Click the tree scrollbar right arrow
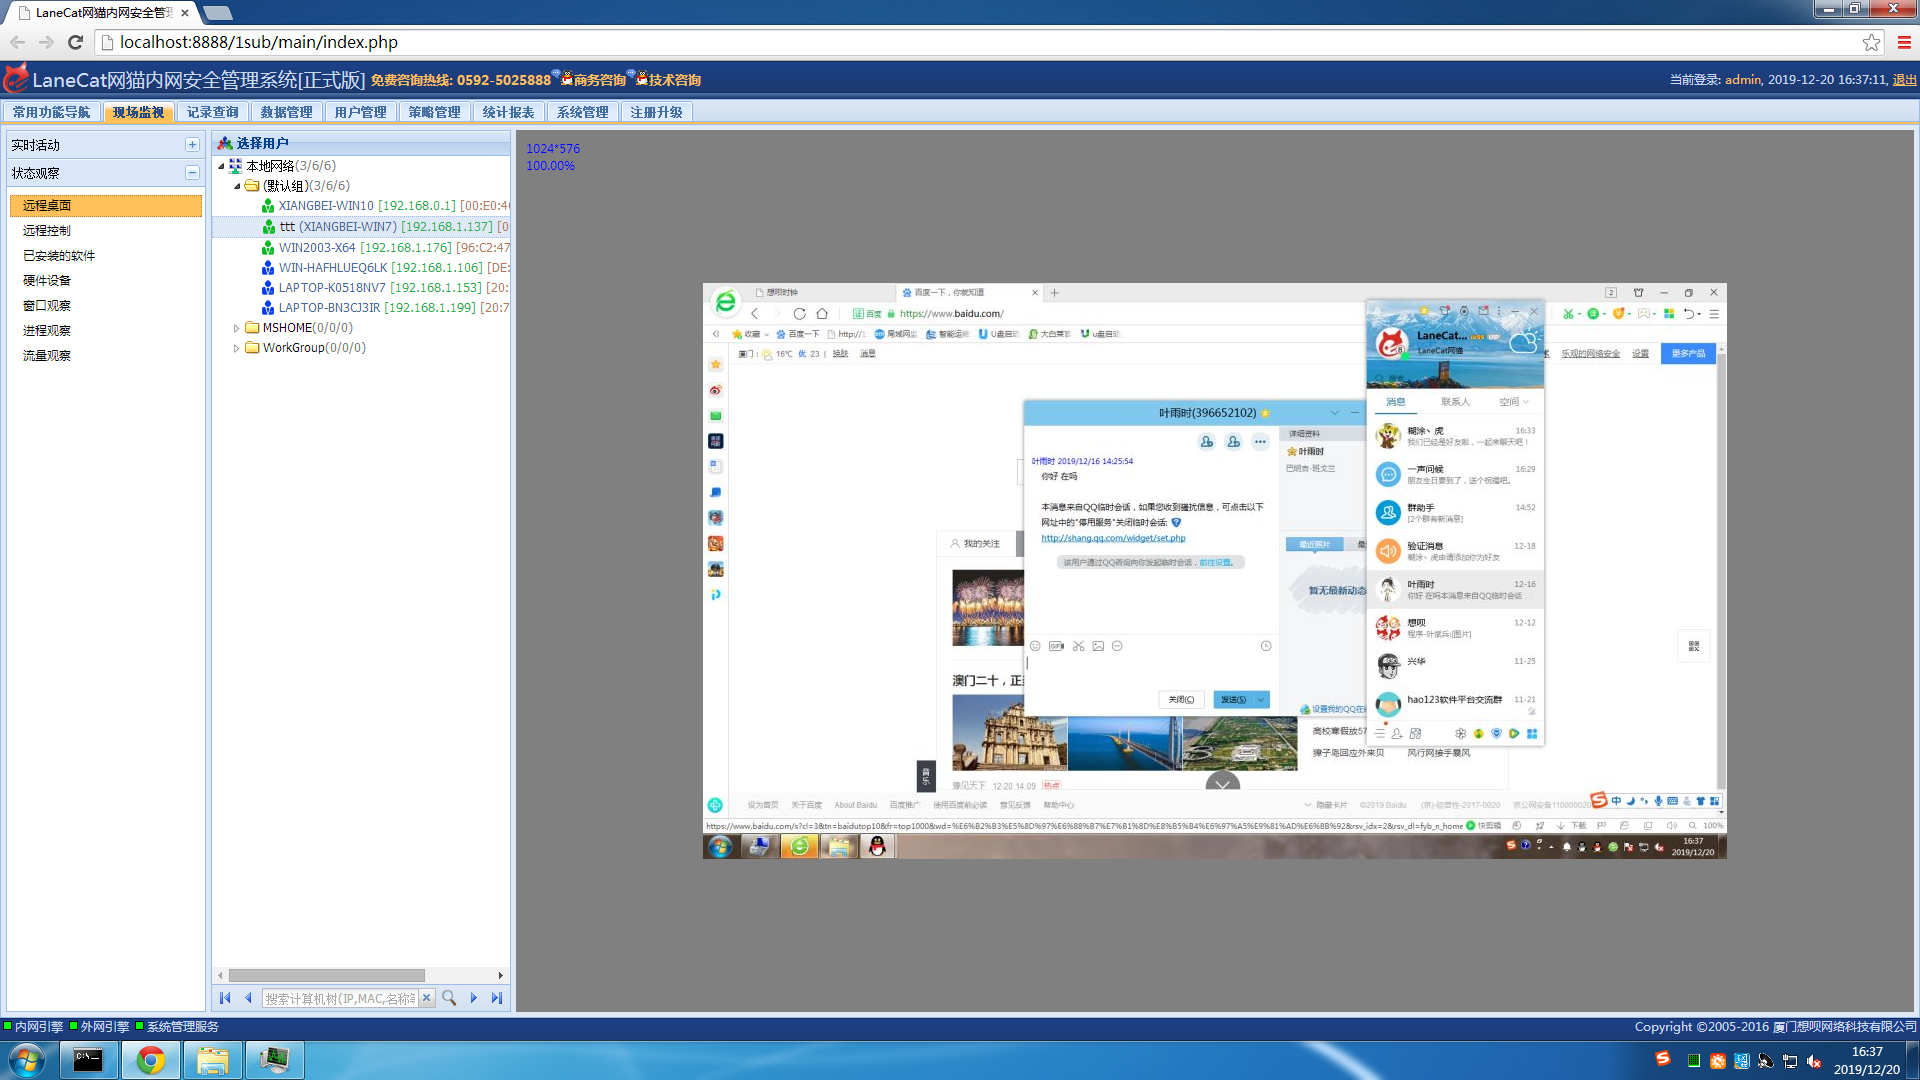Viewport: 1920px width, 1080px height. (501, 975)
